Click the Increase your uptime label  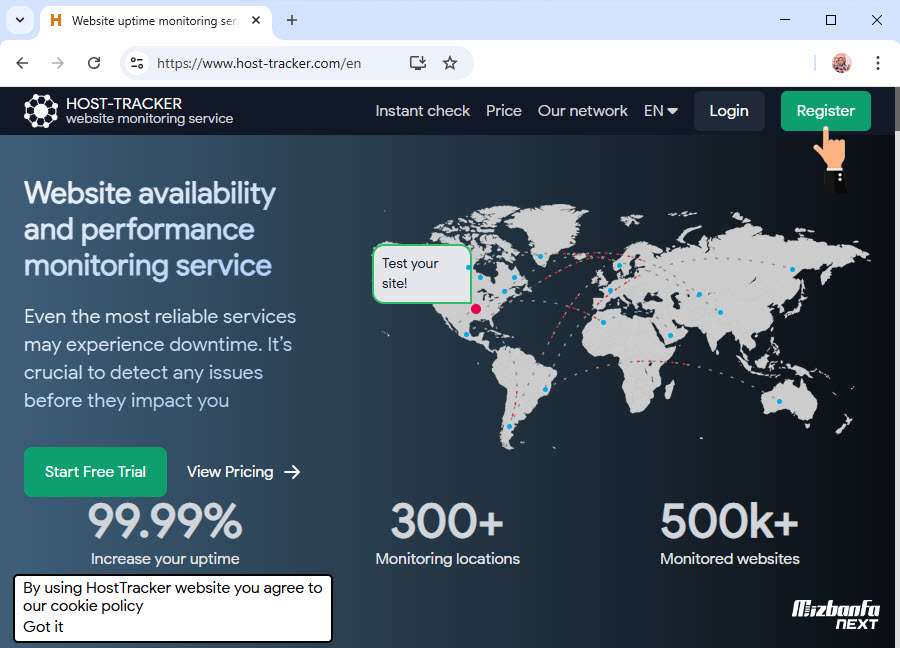165,559
